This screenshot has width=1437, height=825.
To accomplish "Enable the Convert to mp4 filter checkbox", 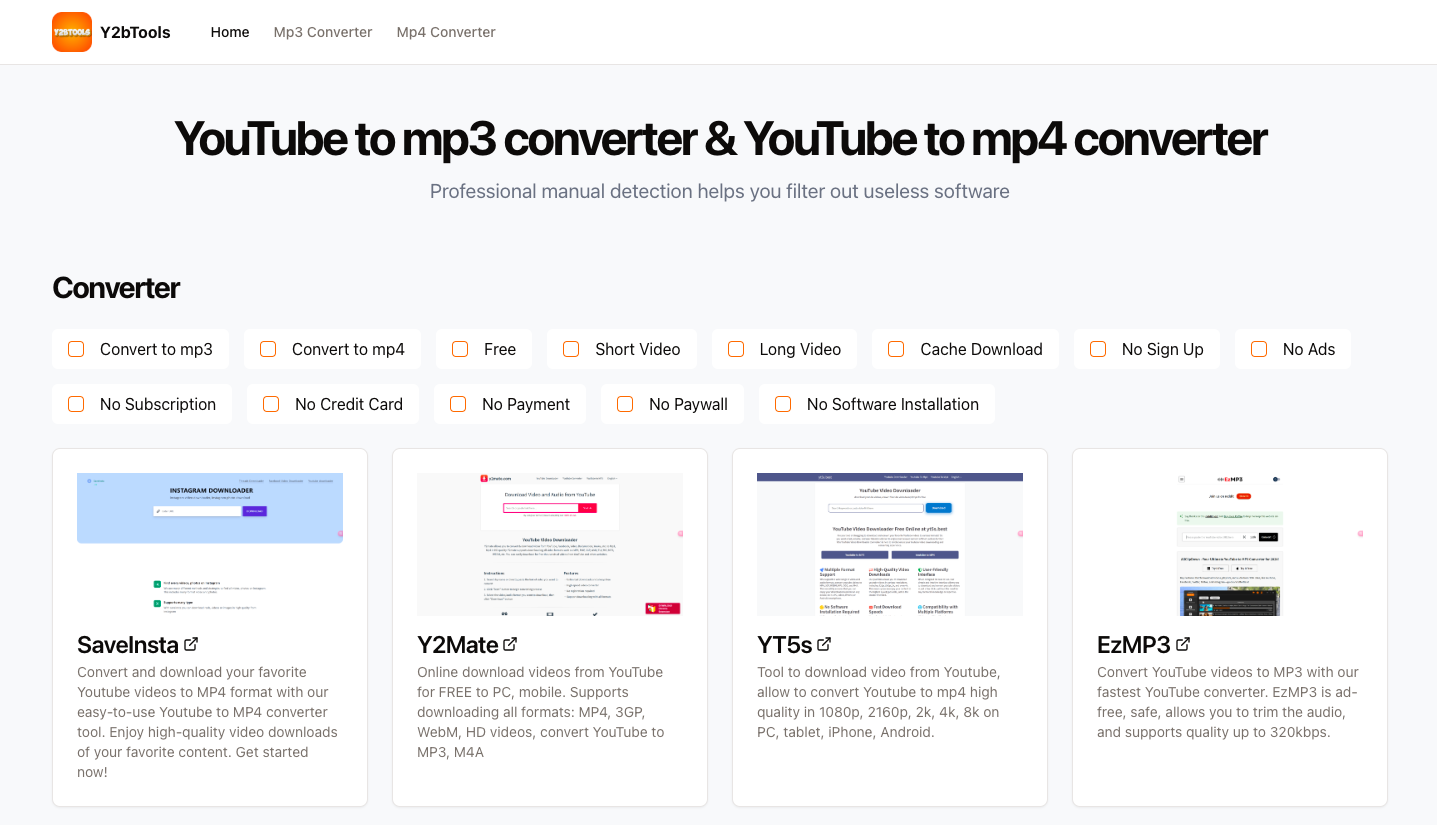I will [268, 349].
